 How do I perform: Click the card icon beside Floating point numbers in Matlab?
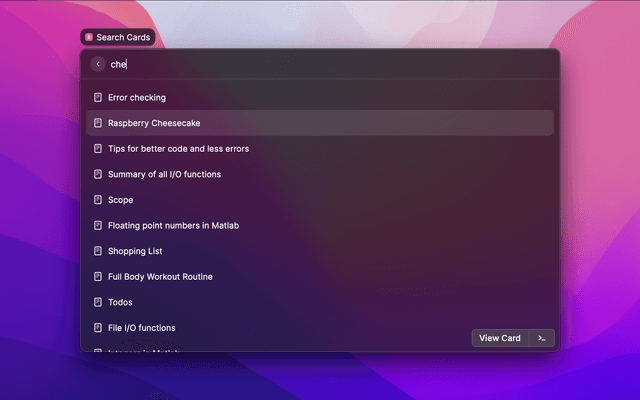coord(98,225)
